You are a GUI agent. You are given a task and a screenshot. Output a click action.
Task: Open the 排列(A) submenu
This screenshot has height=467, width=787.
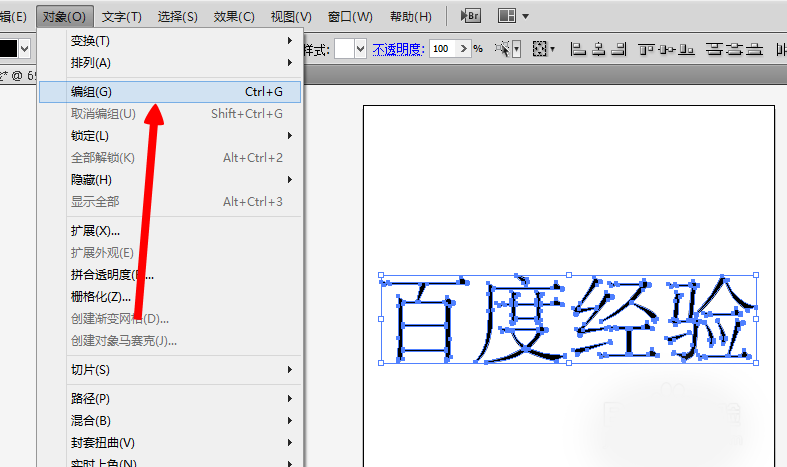[x=170, y=63]
